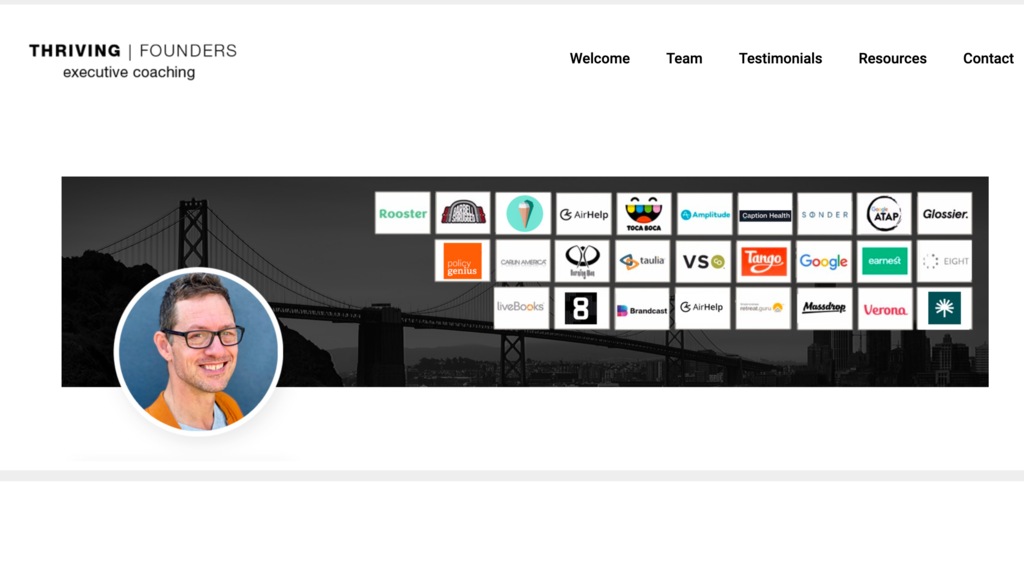Select the taulia logo tile
The image size is (1024, 583).
pos(642,261)
